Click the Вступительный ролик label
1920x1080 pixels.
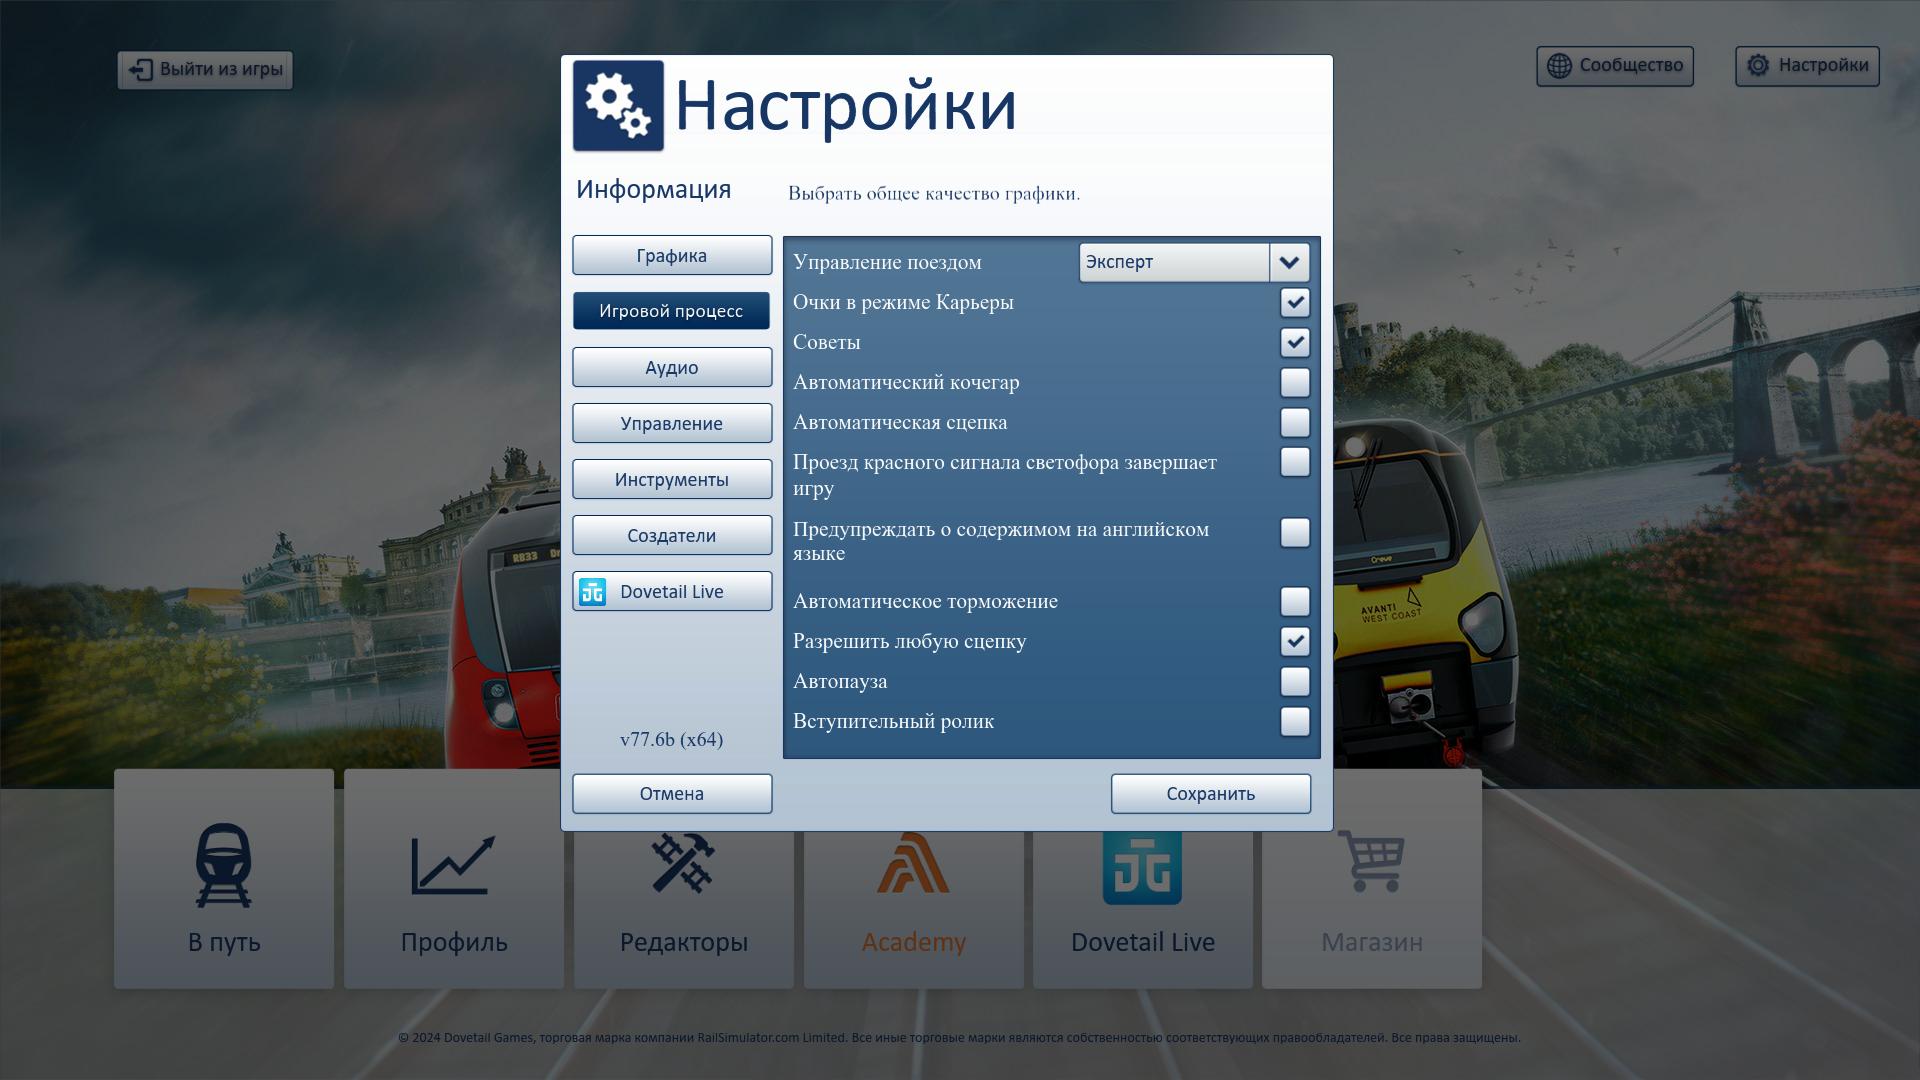tap(894, 722)
